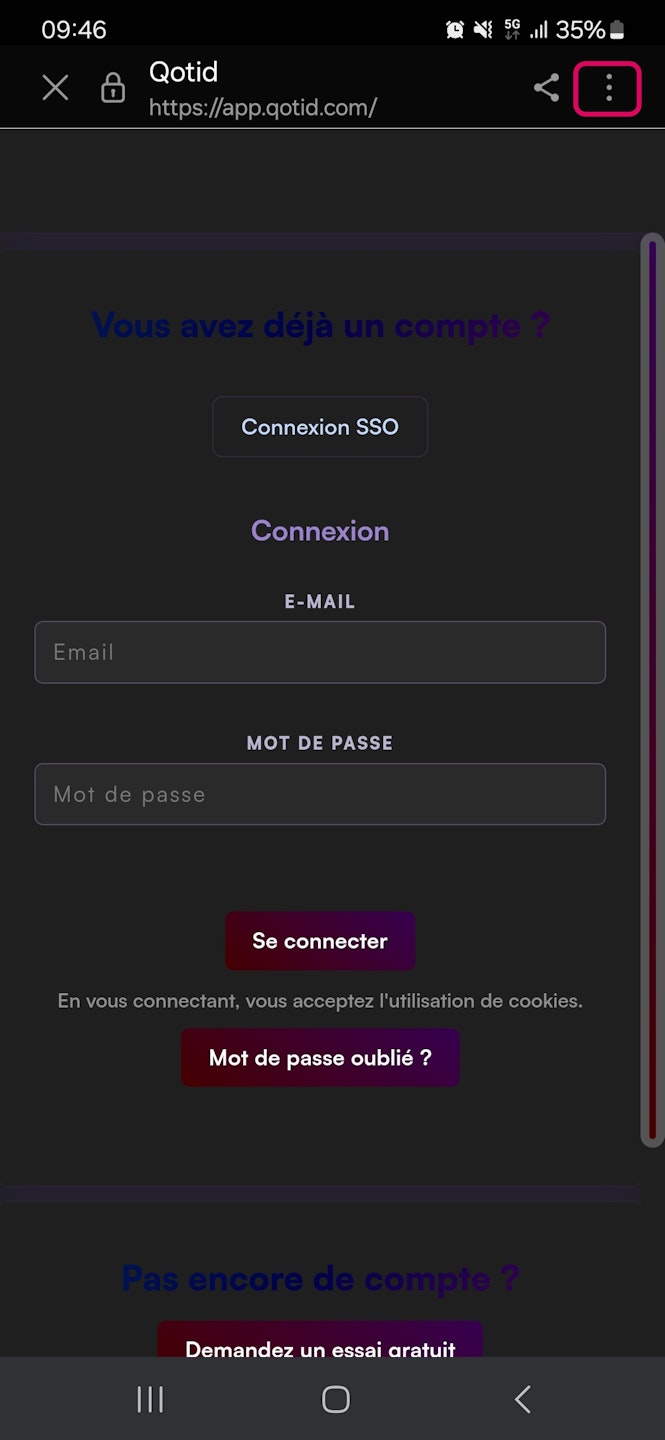Viewport: 665px width, 1440px height.
Task: Tap the alarm icon in status bar
Action: click(455, 30)
